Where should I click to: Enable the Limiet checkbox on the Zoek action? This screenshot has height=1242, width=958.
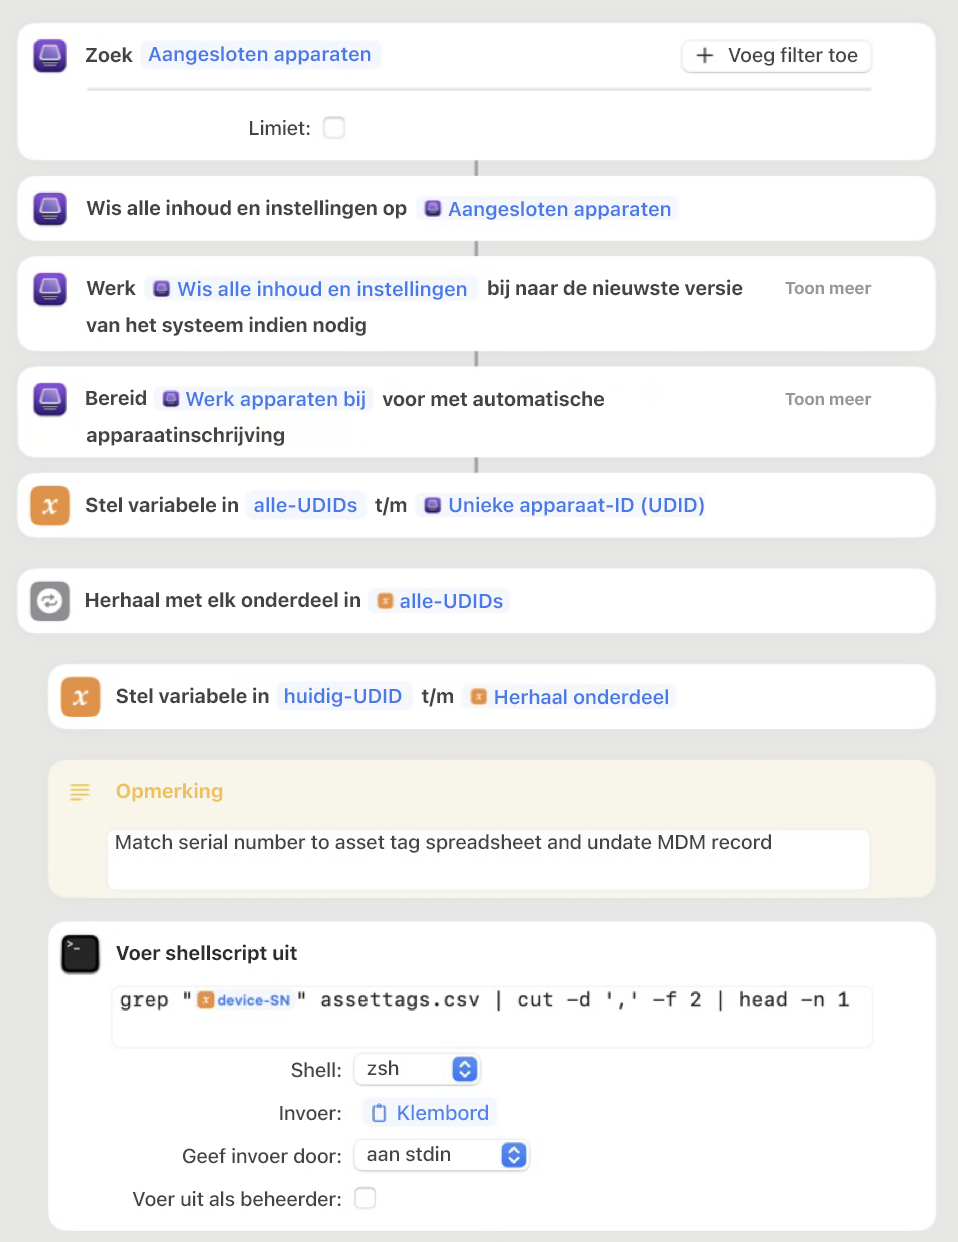(x=333, y=128)
